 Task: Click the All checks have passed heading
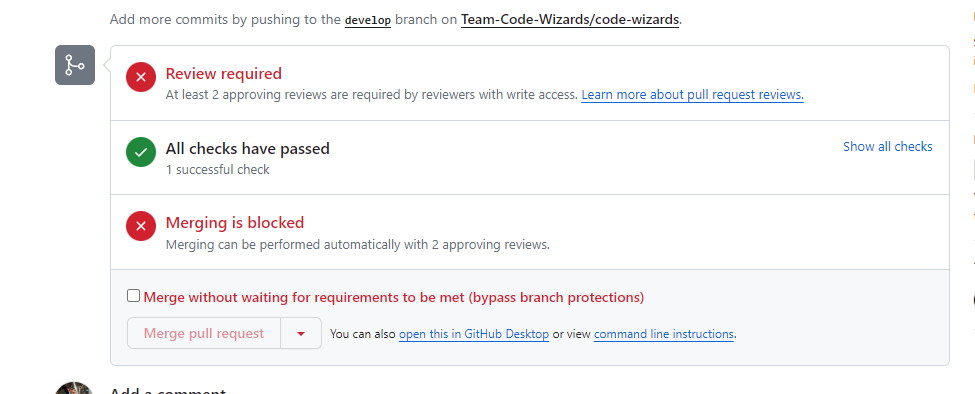[x=247, y=149]
